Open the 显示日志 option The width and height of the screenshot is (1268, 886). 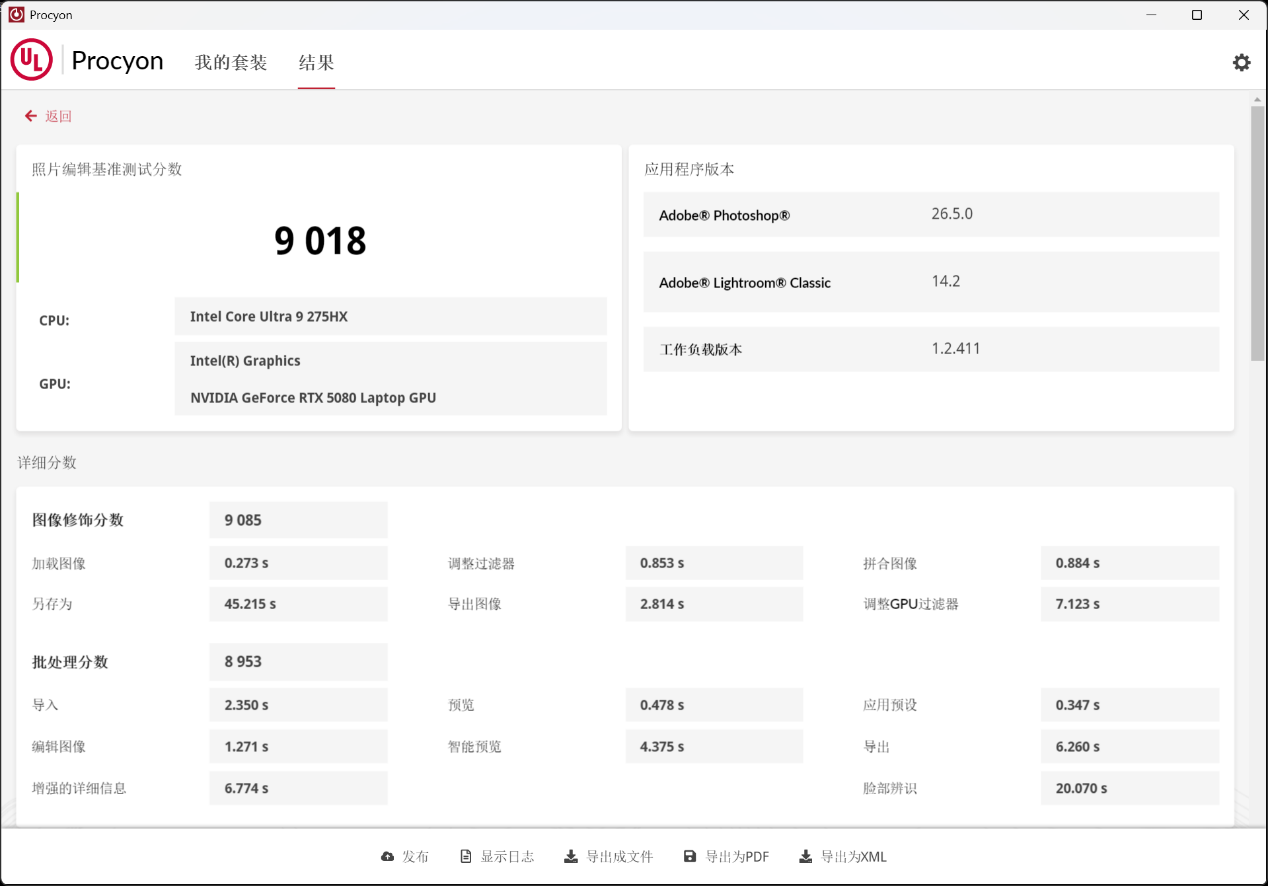508,856
